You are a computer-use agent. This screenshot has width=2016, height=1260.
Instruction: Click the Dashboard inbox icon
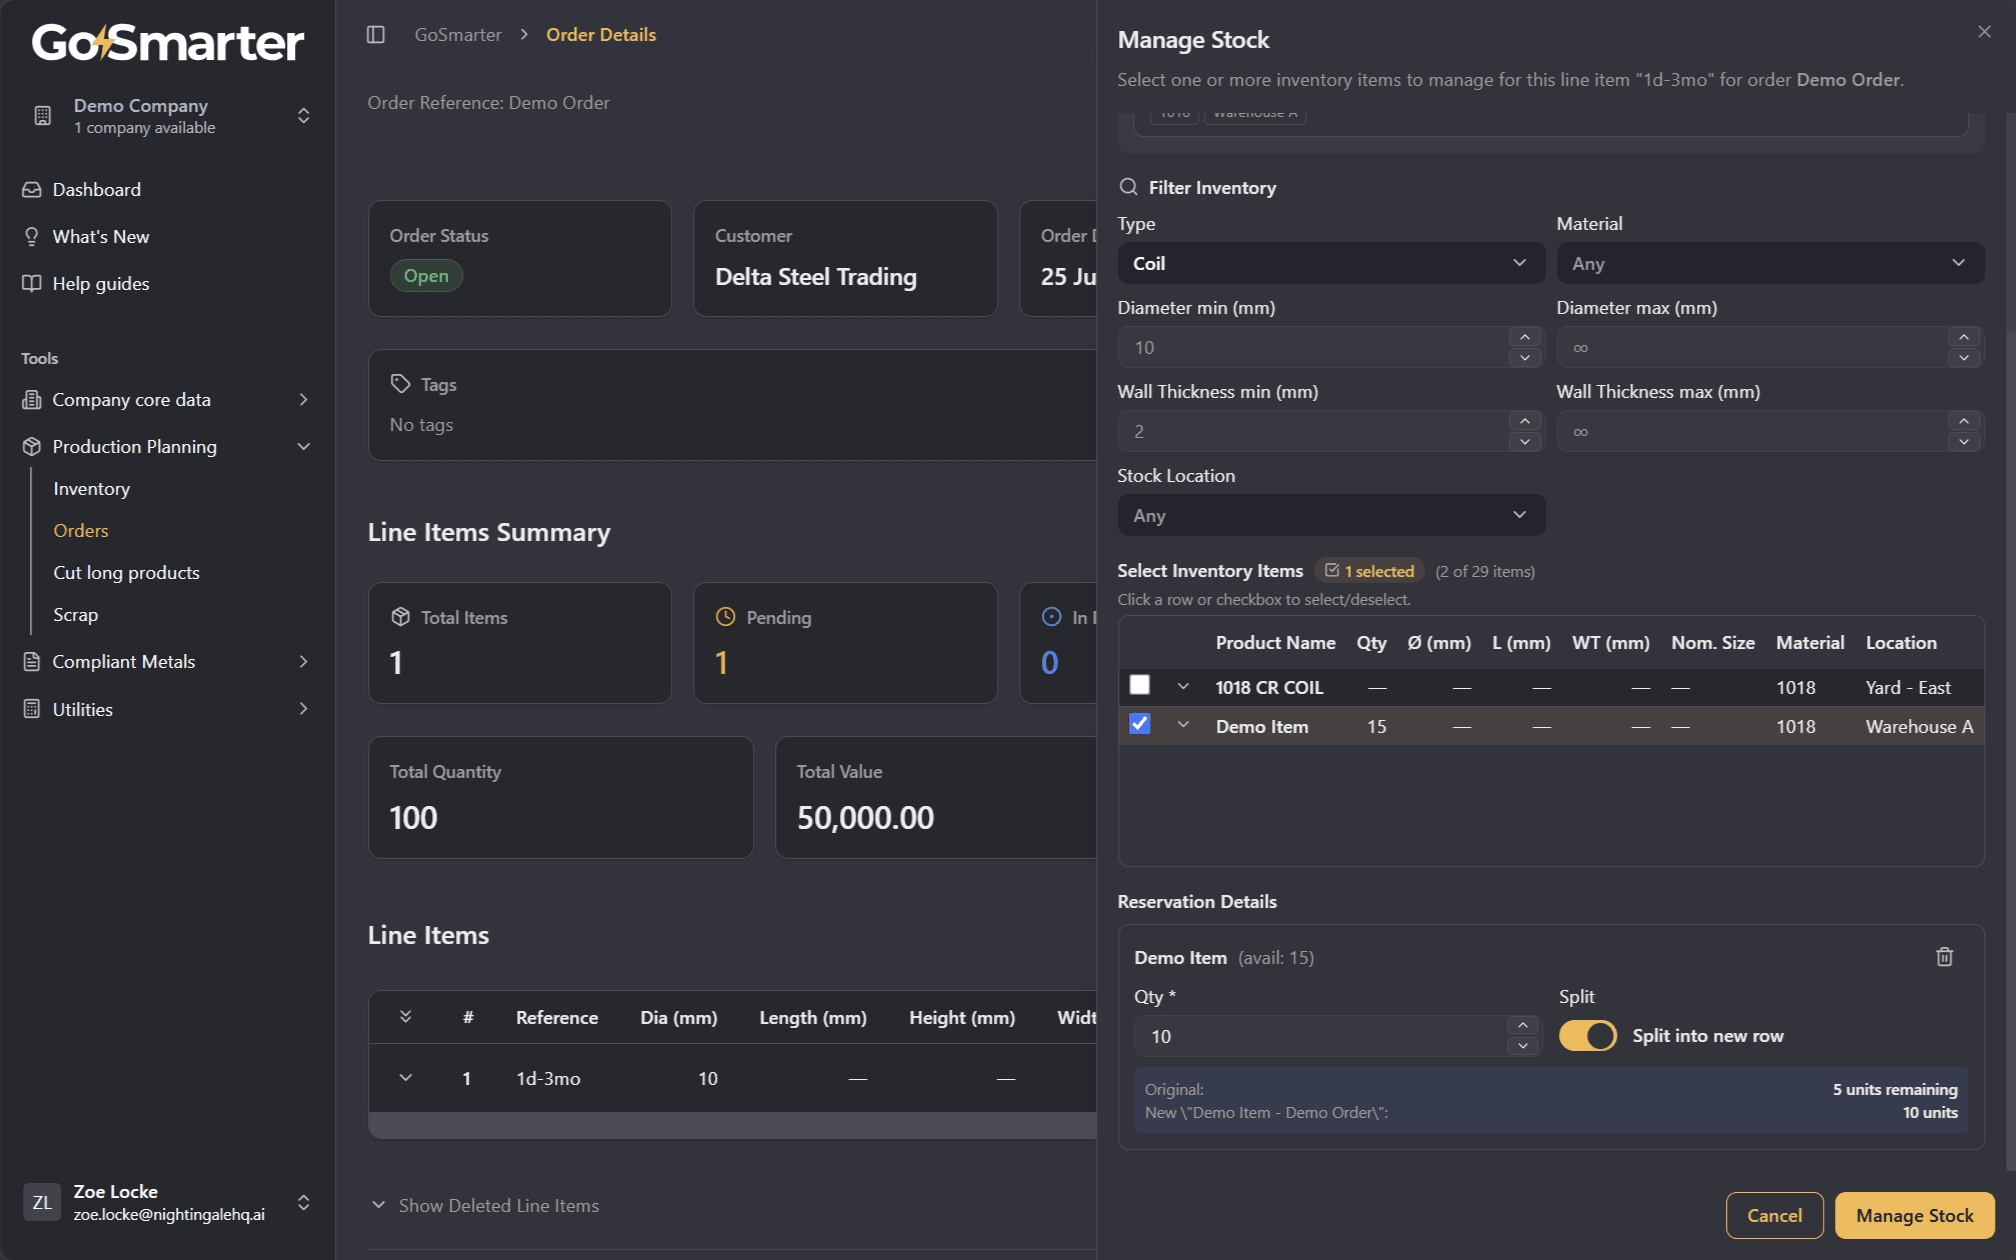coord(32,190)
